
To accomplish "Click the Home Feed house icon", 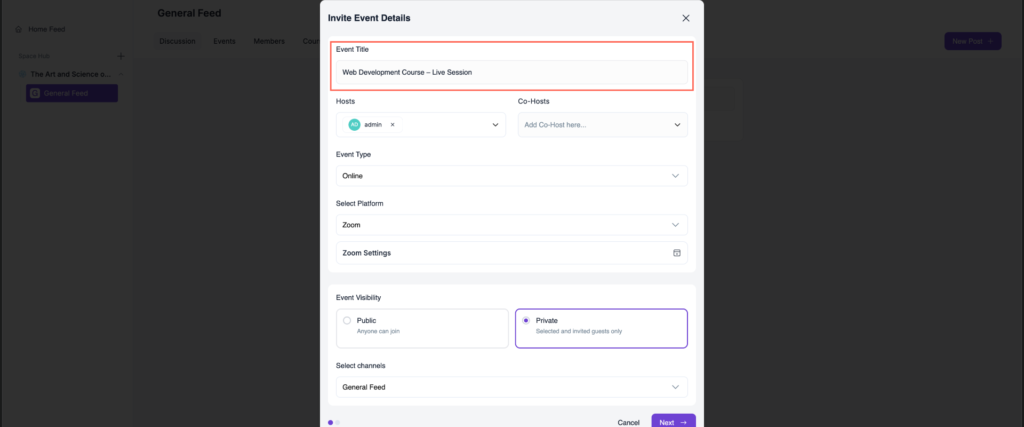I will pos(18,29).
